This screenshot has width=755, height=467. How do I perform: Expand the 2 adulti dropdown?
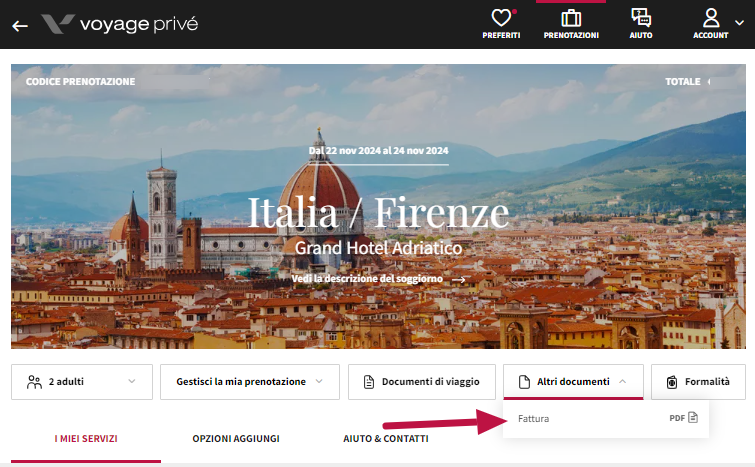tap(82, 382)
